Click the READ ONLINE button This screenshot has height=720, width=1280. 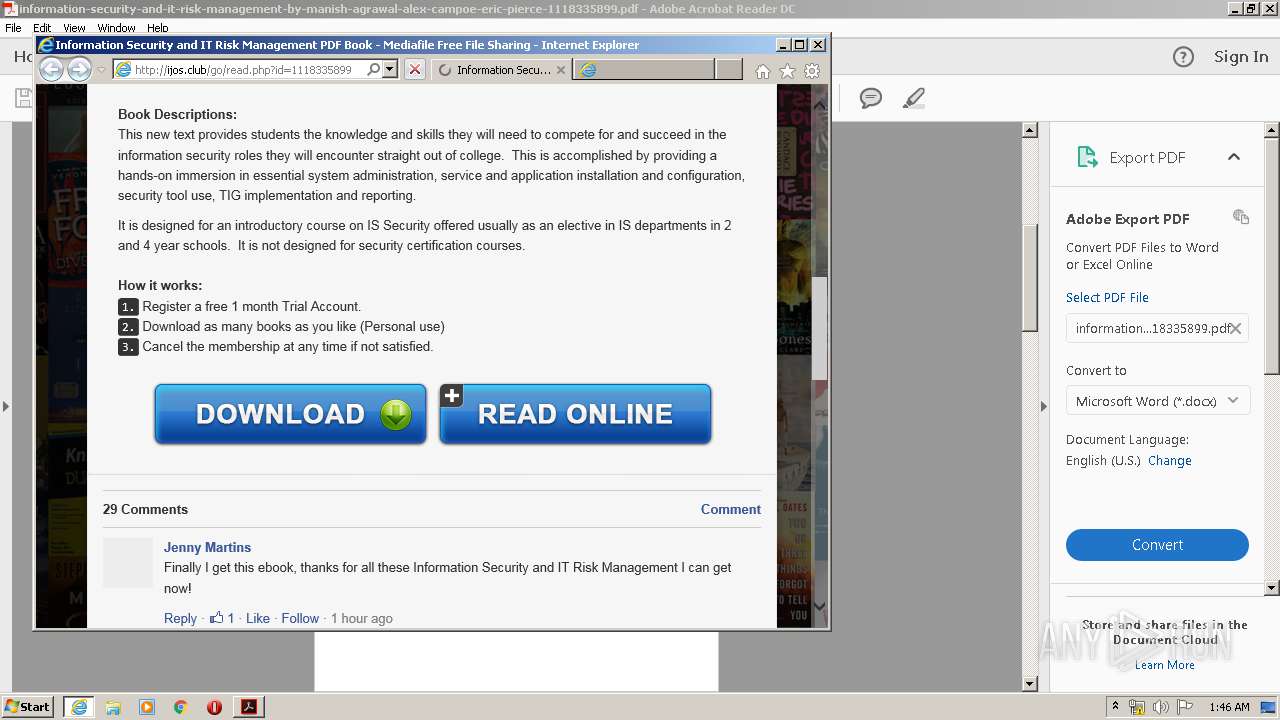[x=575, y=414]
